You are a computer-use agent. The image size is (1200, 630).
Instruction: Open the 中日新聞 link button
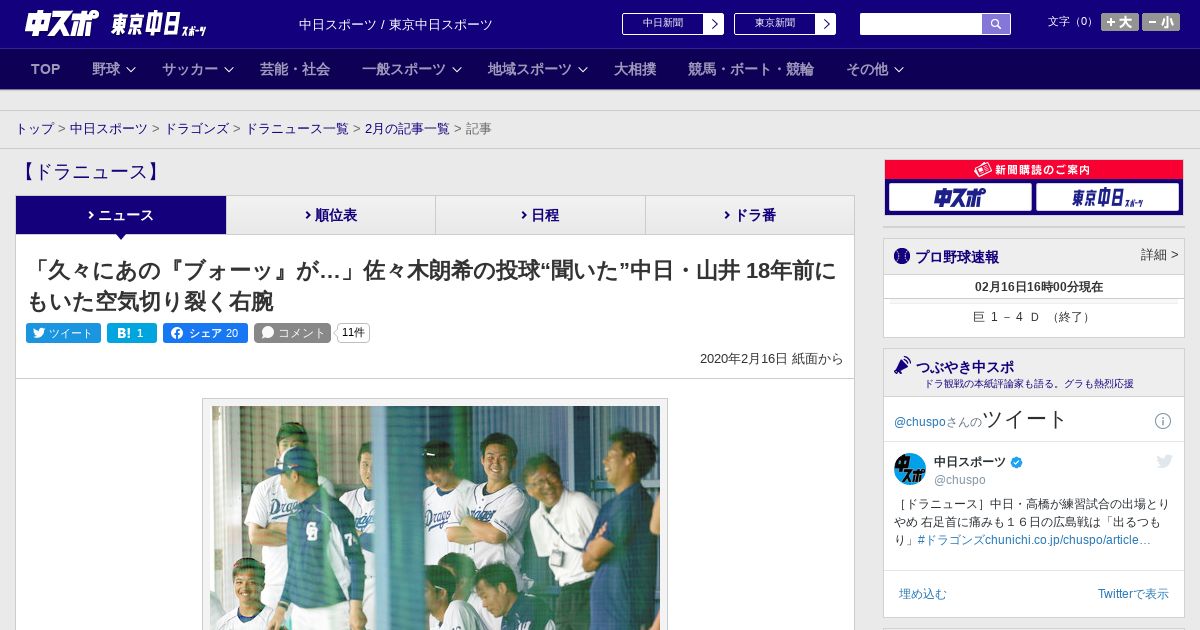[x=673, y=24]
